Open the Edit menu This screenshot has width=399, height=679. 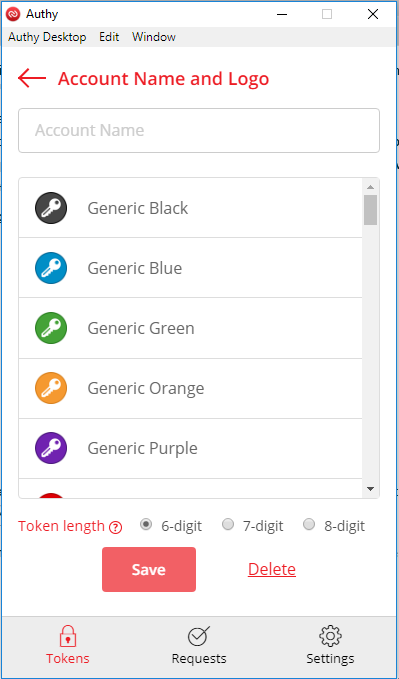coord(109,37)
